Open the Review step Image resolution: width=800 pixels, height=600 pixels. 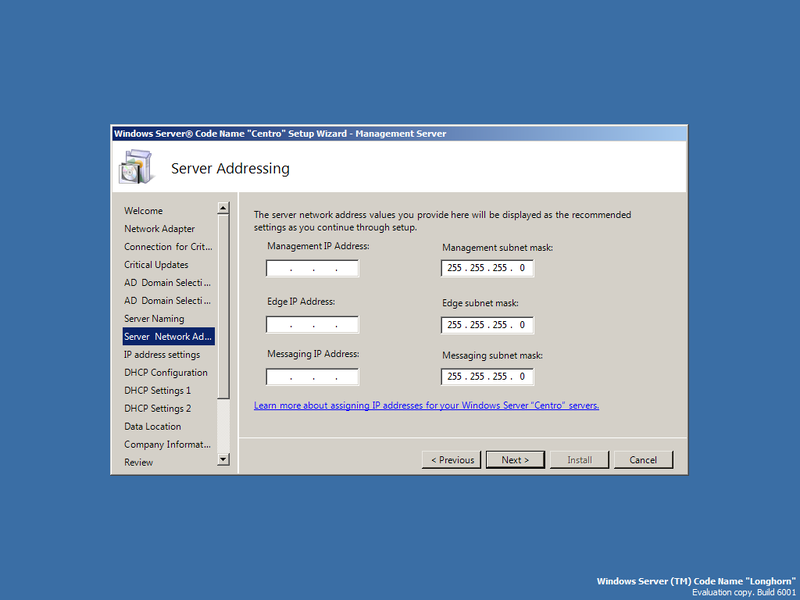pyautogui.click(x=138, y=462)
